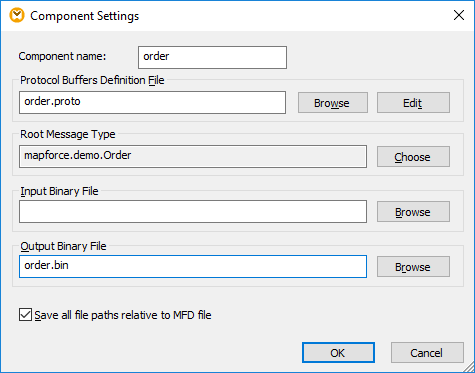Open the Edit button for order.proto
Screen dimensions: 475x373
point(413,103)
